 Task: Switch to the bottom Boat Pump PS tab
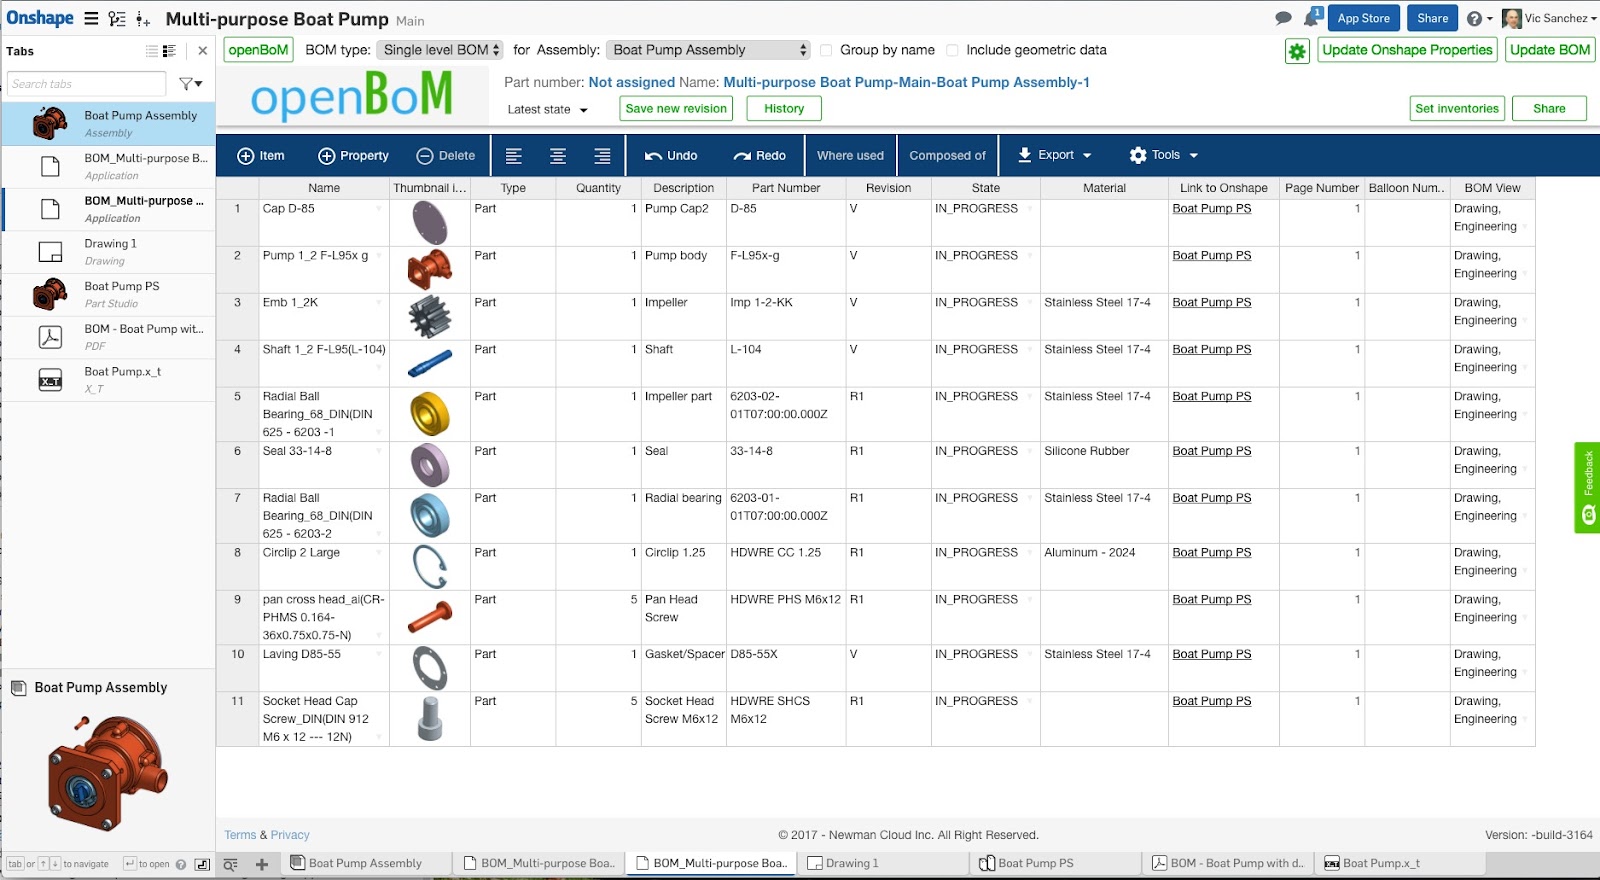tap(1055, 864)
